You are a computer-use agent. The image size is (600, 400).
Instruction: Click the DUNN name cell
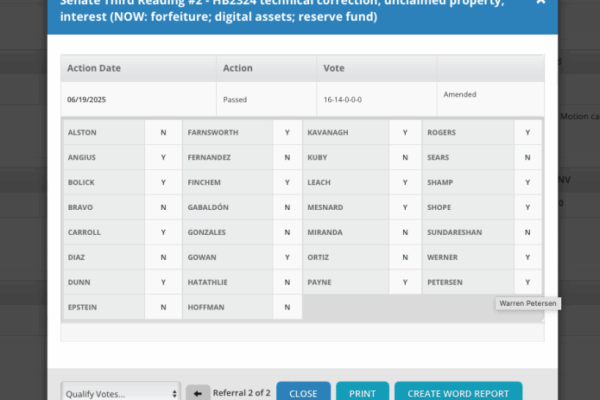pos(104,282)
